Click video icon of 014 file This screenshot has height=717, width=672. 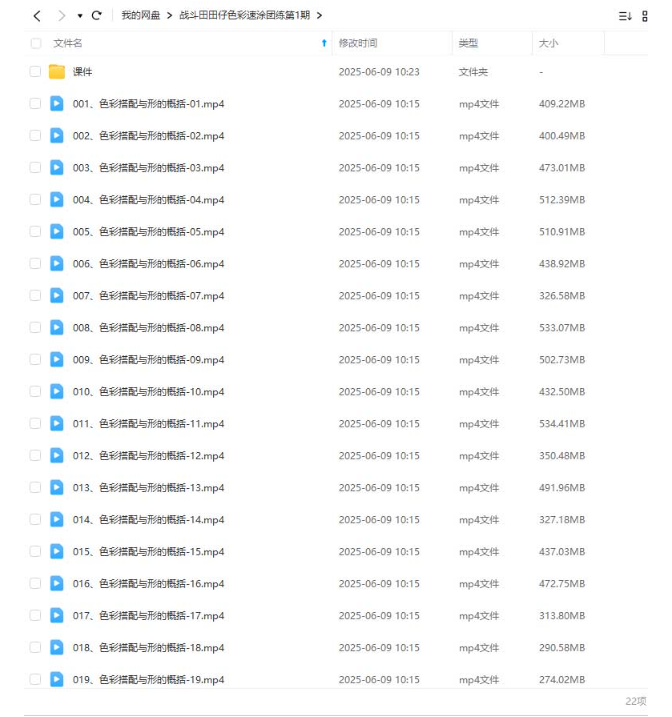tap(57, 519)
